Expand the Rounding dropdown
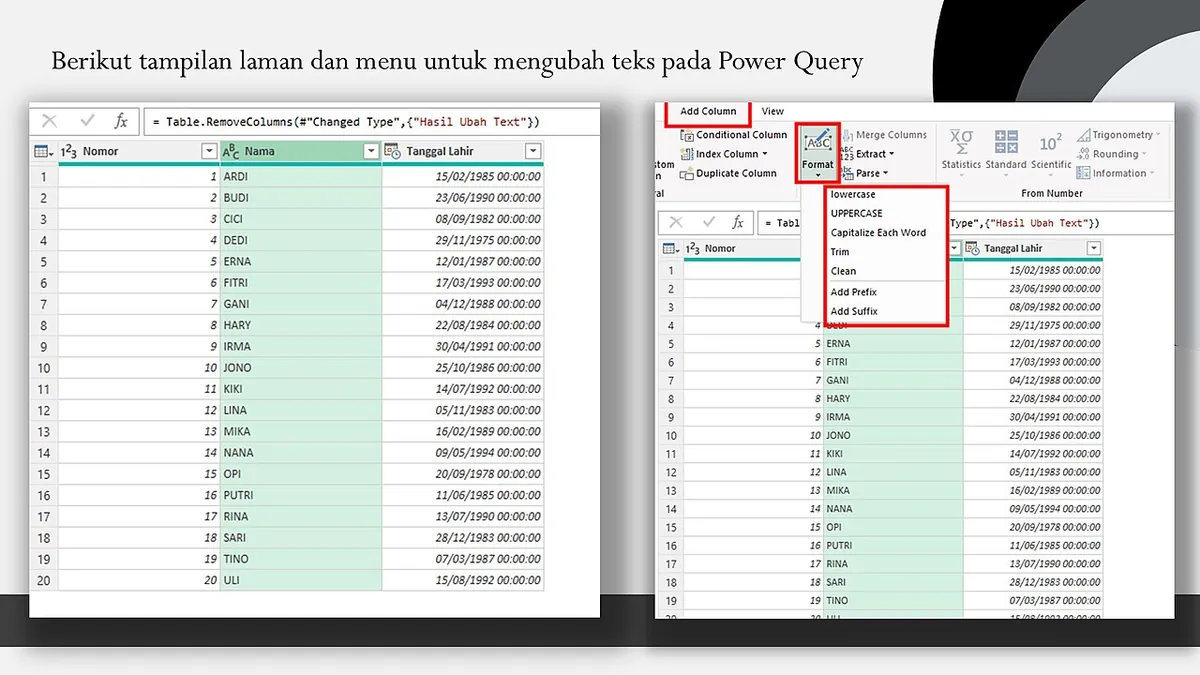 click(1144, 154)
